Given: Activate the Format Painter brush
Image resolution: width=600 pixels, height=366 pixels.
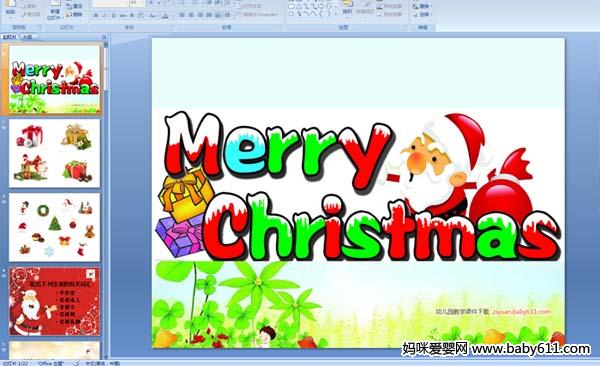Looking at the screenshot, I should pos(31,14).
